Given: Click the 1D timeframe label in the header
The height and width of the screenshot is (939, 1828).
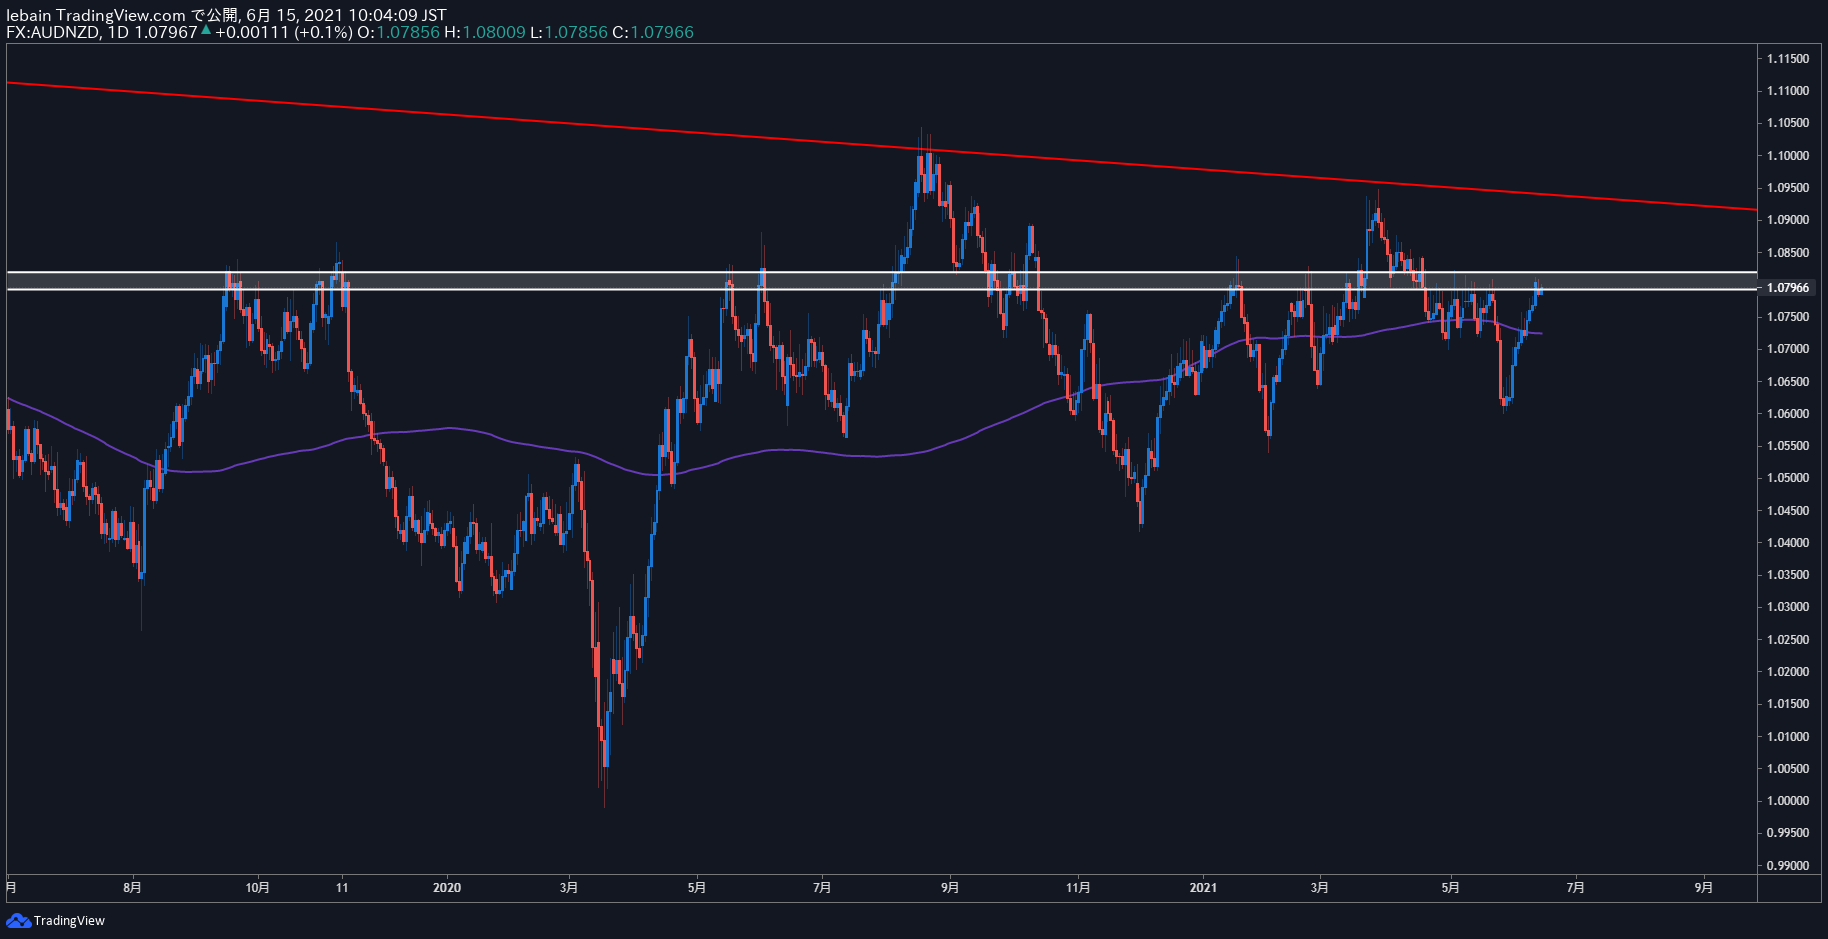Looking at the screenshot, I should point(118,32).
